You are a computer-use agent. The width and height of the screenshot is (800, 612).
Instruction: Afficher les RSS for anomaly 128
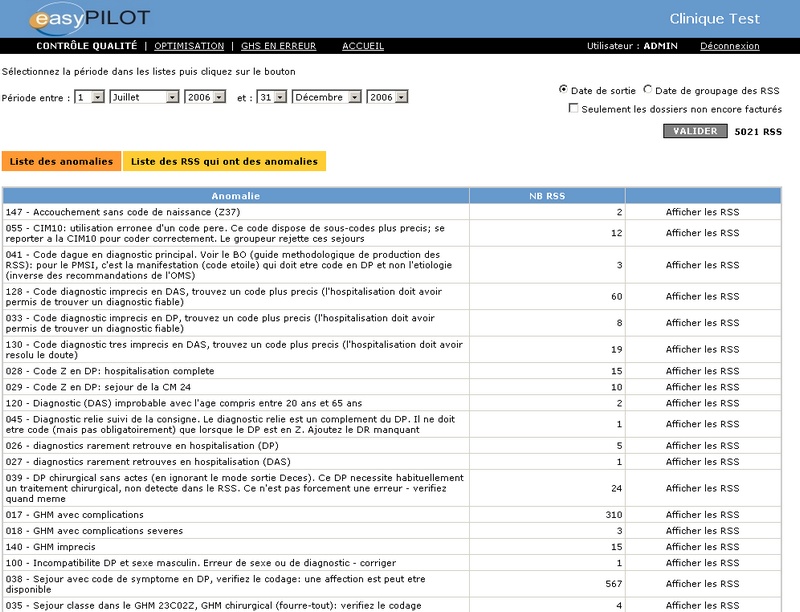703,297
